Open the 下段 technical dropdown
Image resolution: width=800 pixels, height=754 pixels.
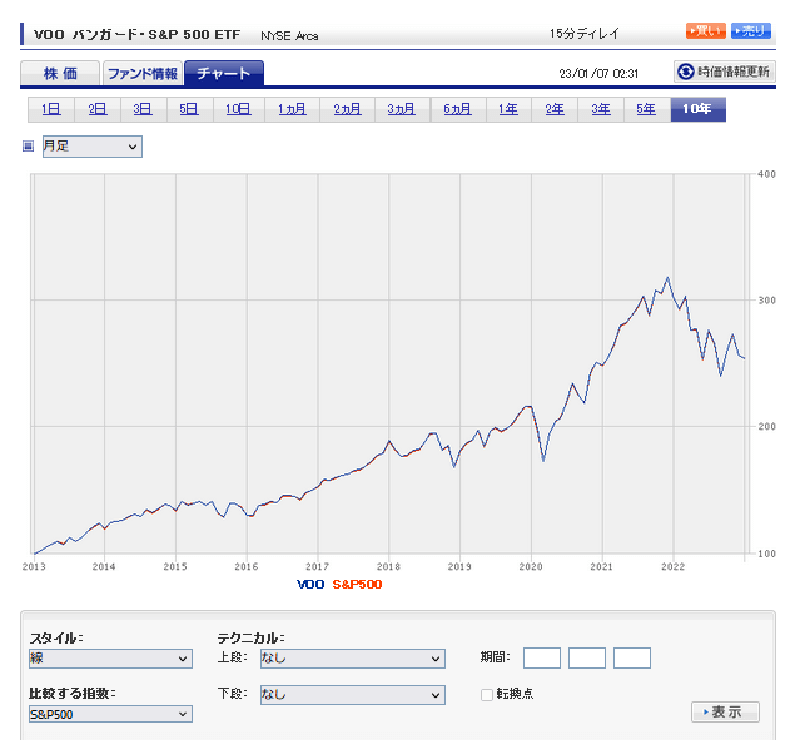coord(353,695)
